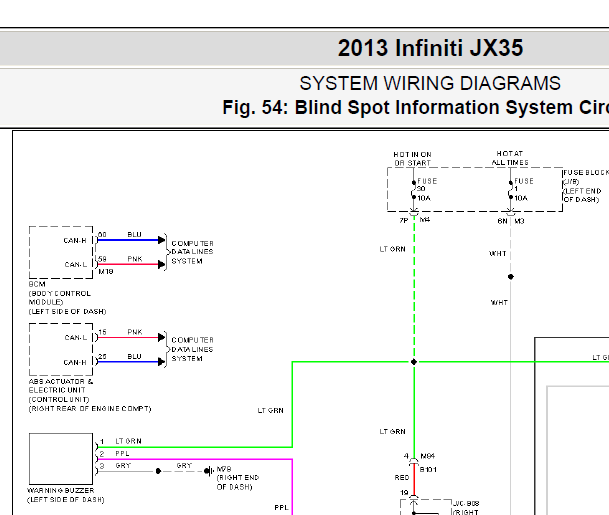The image size is (609, 515).
Task: Click pin number "60" at BCM
Action: 102,235
